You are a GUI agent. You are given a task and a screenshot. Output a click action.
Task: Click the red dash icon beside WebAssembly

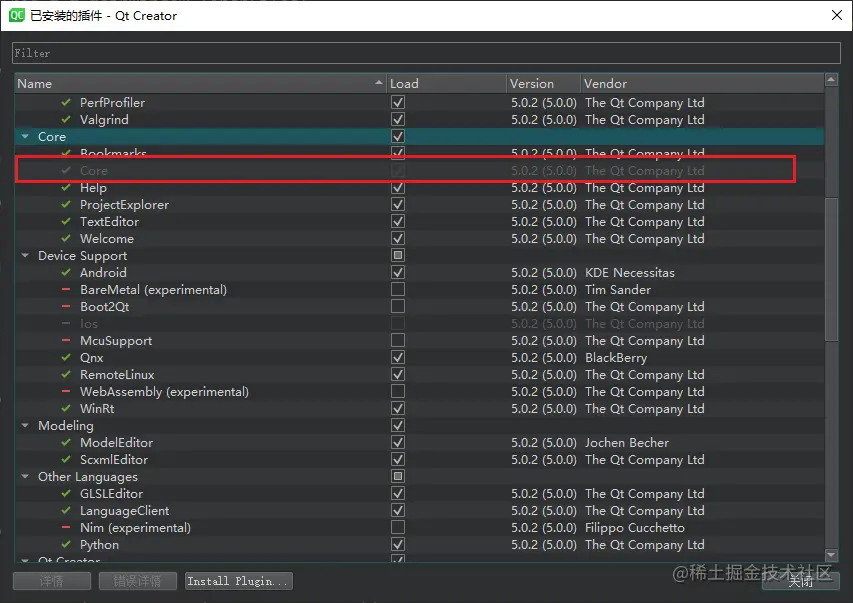[x=66, y=391]
